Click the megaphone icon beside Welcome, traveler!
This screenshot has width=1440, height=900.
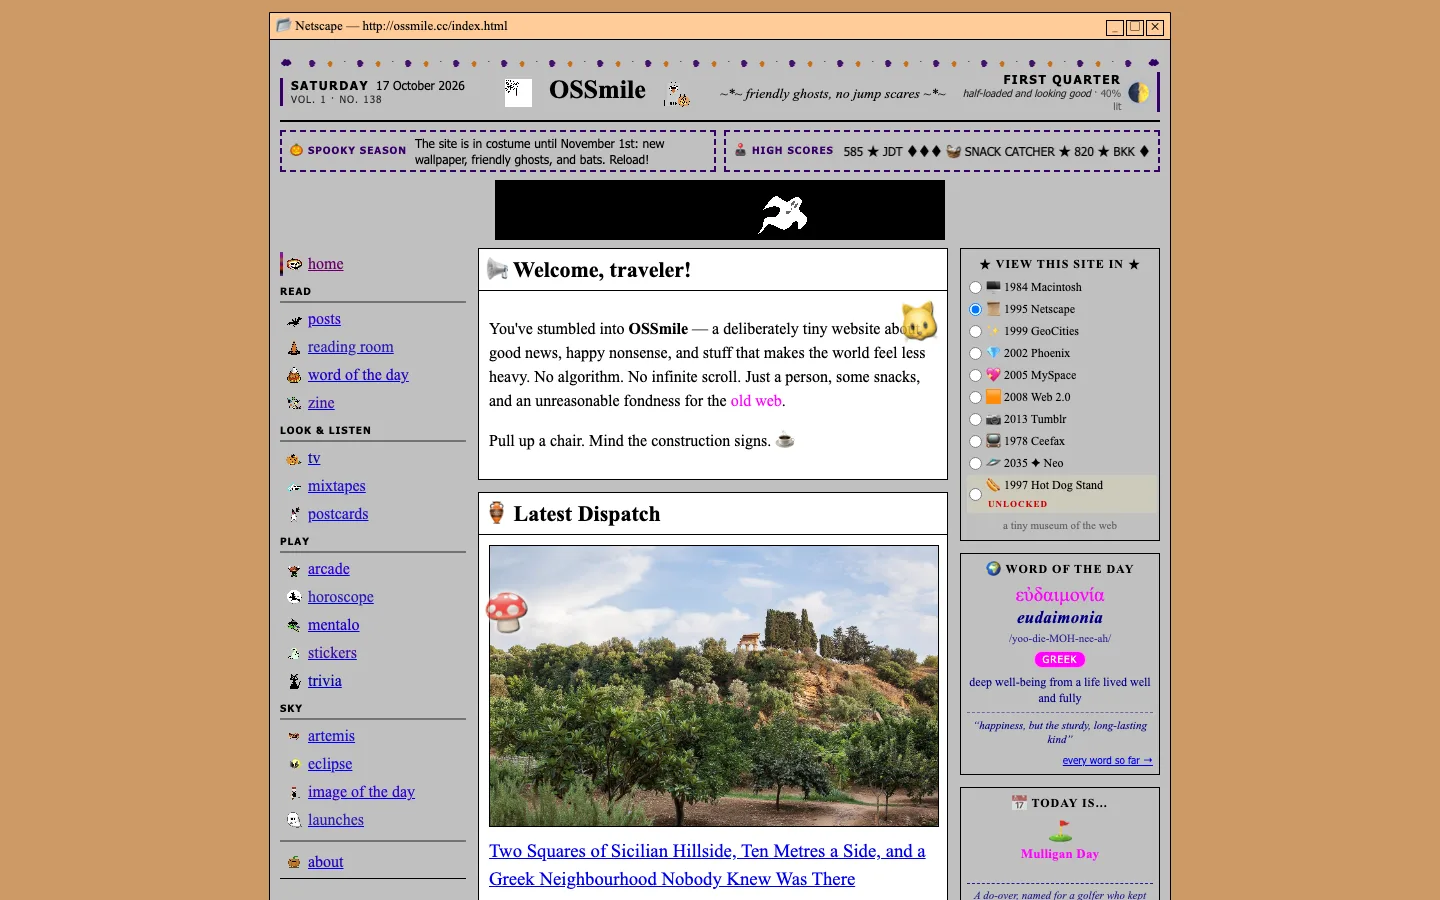pyautogui.click(x=497, y=269)
